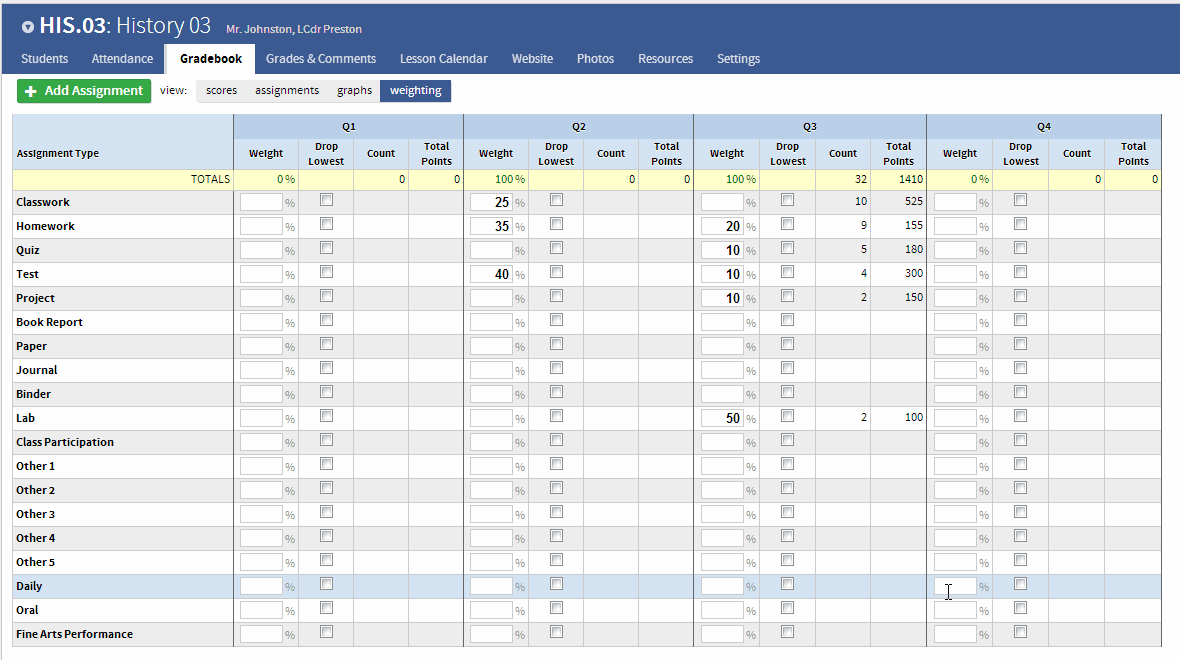
Task: Click the Q2 Classwork weight field showing 25
Action: click(x=496, y=201)
